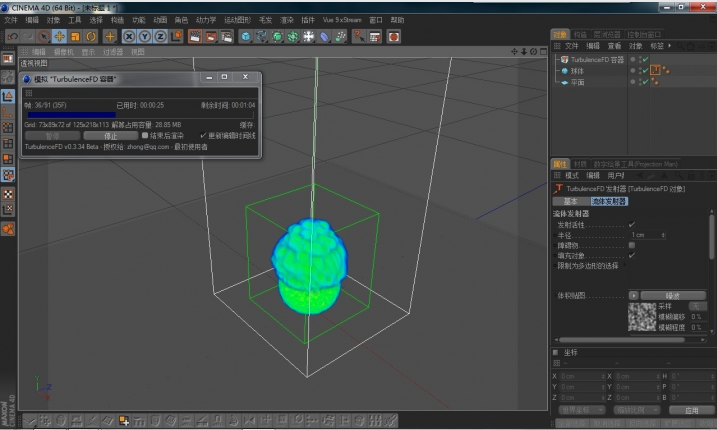
Task: Click the 应用 coordinates button
Action: tap(691, 410)
